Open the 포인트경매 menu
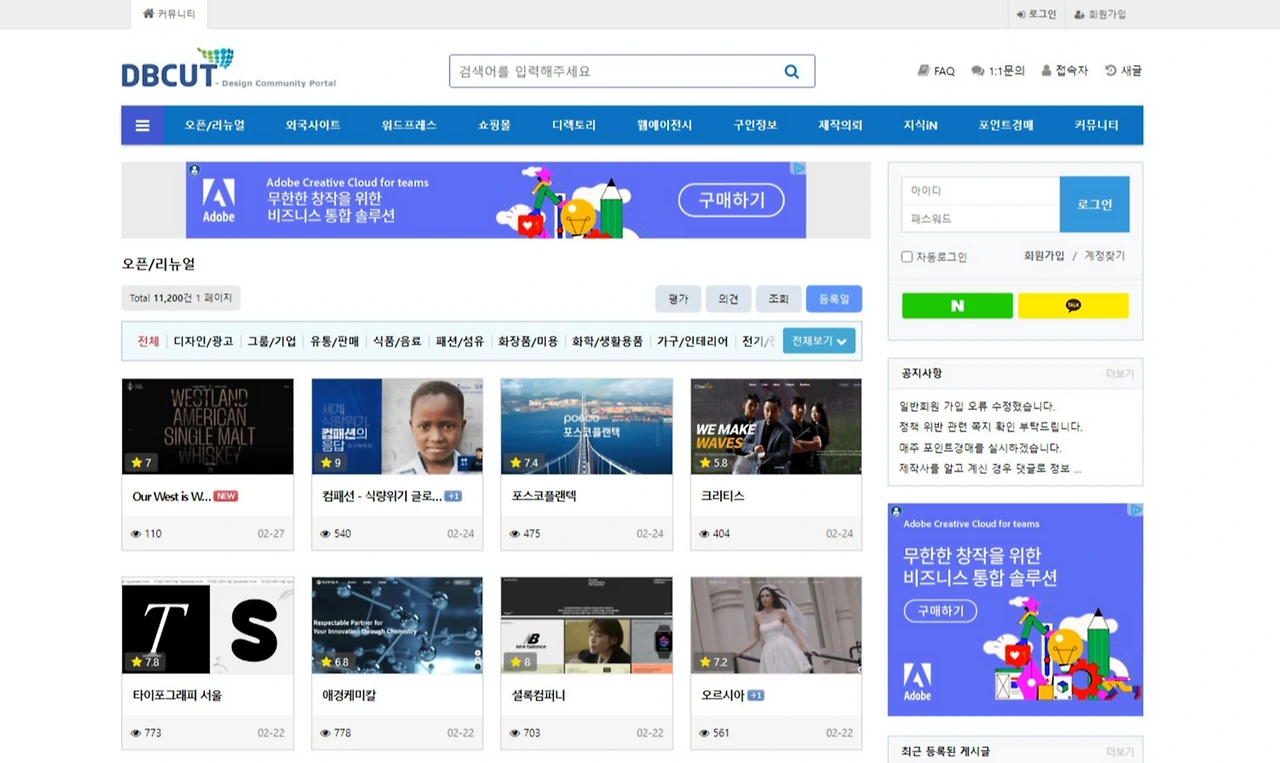Screen dimensions: 1280x763 click(x=1005, y=126)
